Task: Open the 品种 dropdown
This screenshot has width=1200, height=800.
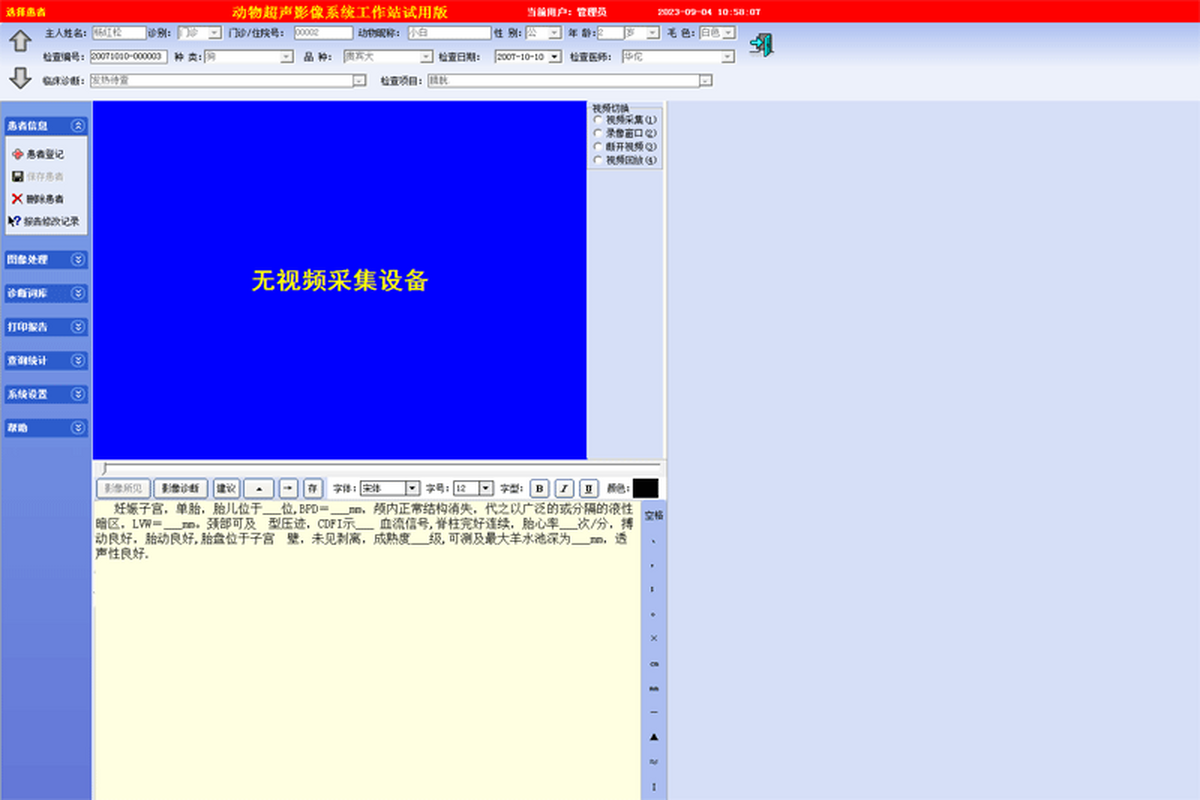Action: [426, 57]
